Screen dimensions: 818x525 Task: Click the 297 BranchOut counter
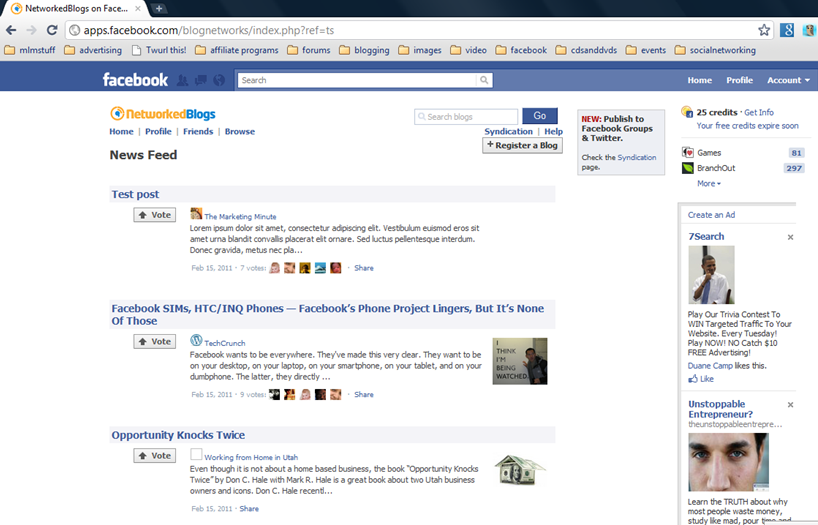794,168
